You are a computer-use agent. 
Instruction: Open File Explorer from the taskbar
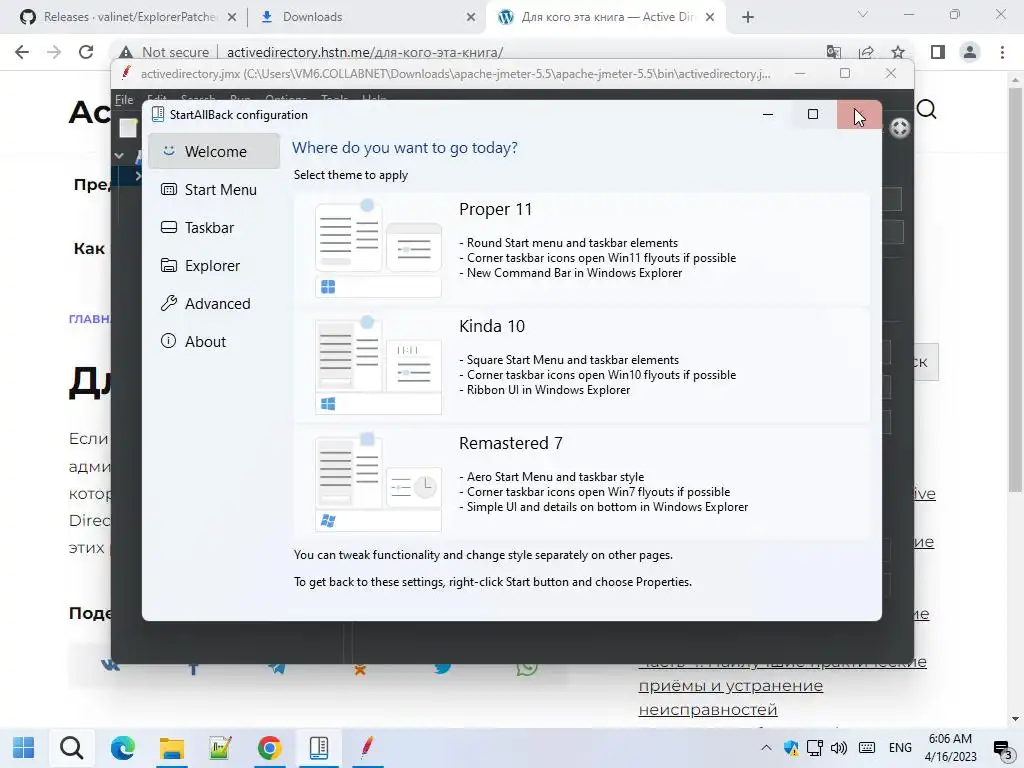click(172, 748)
